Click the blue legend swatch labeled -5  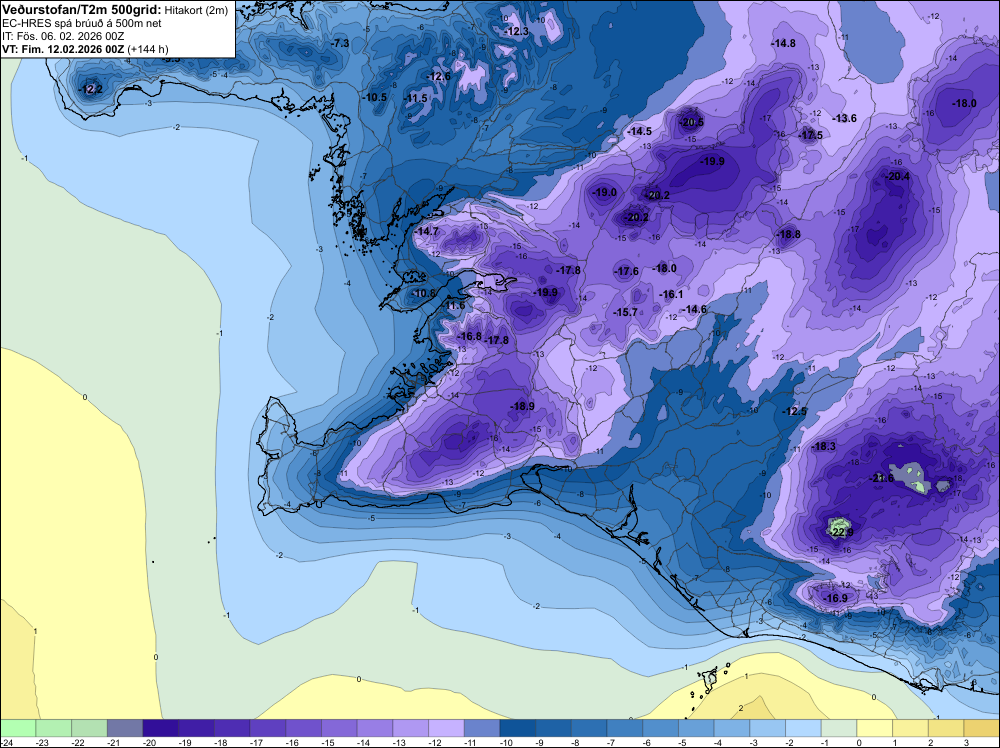(696, 728)
